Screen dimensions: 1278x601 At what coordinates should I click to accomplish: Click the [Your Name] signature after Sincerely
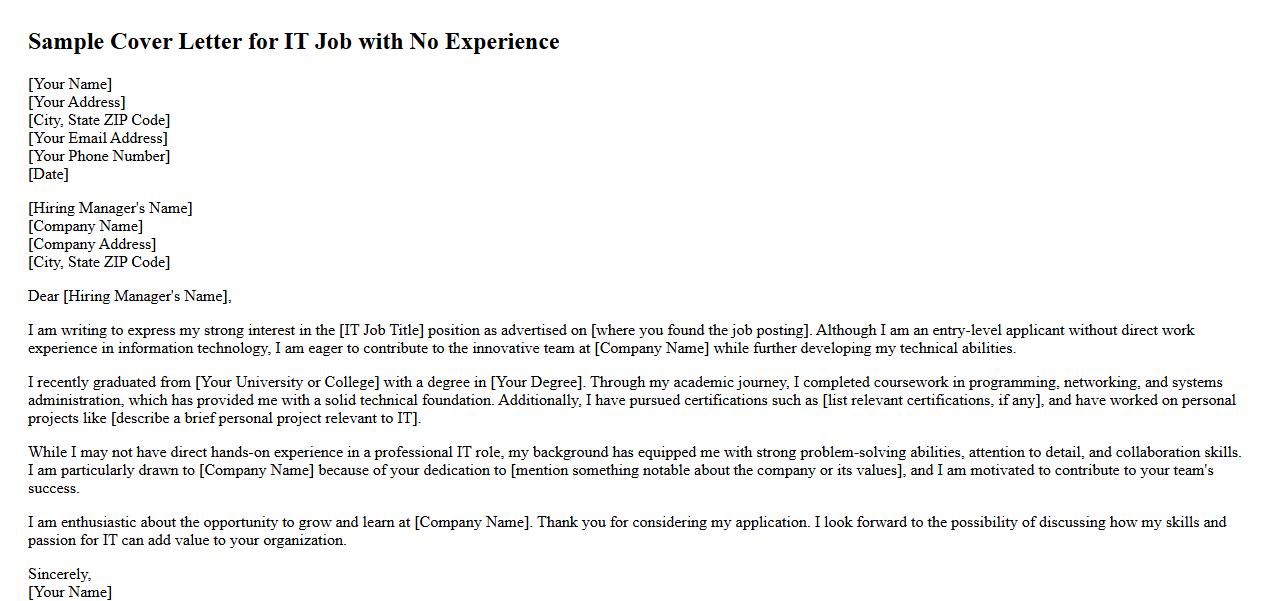pos(70,592)
